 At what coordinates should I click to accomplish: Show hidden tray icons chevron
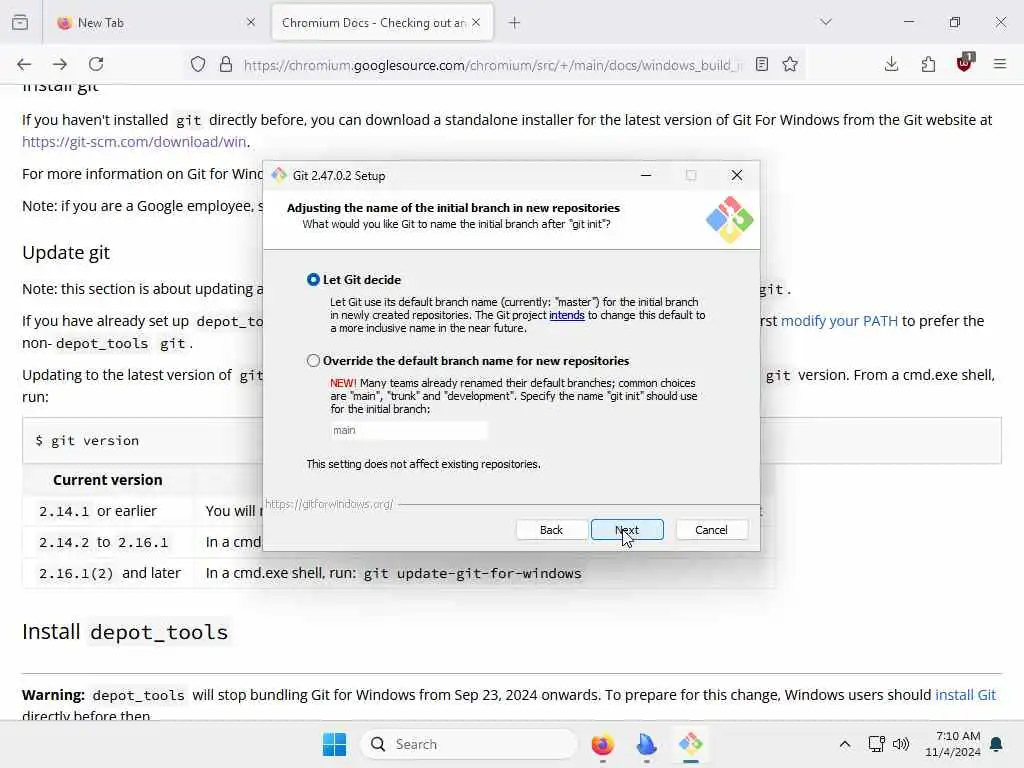[844, 744]
